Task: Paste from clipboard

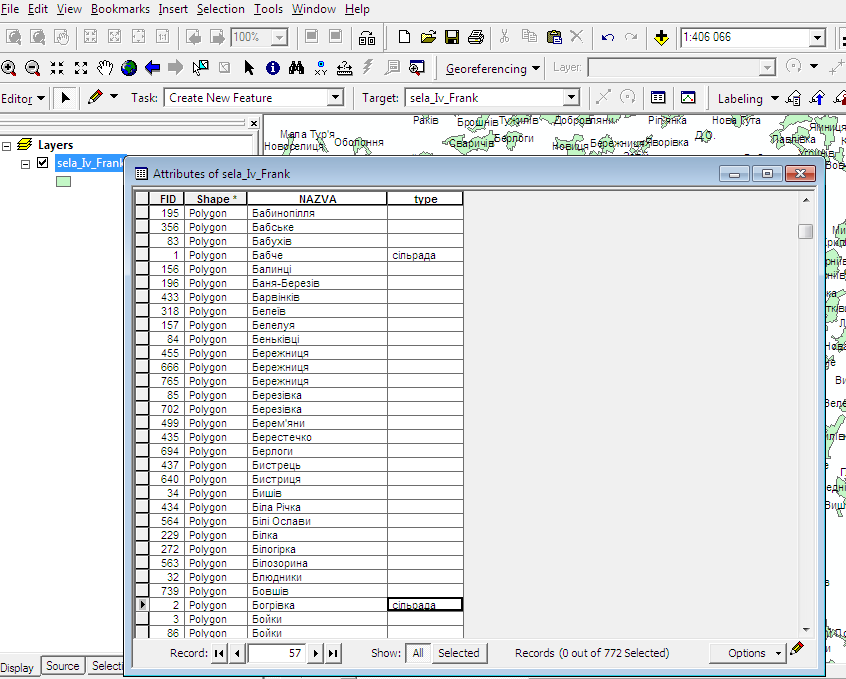Action: 554,37
